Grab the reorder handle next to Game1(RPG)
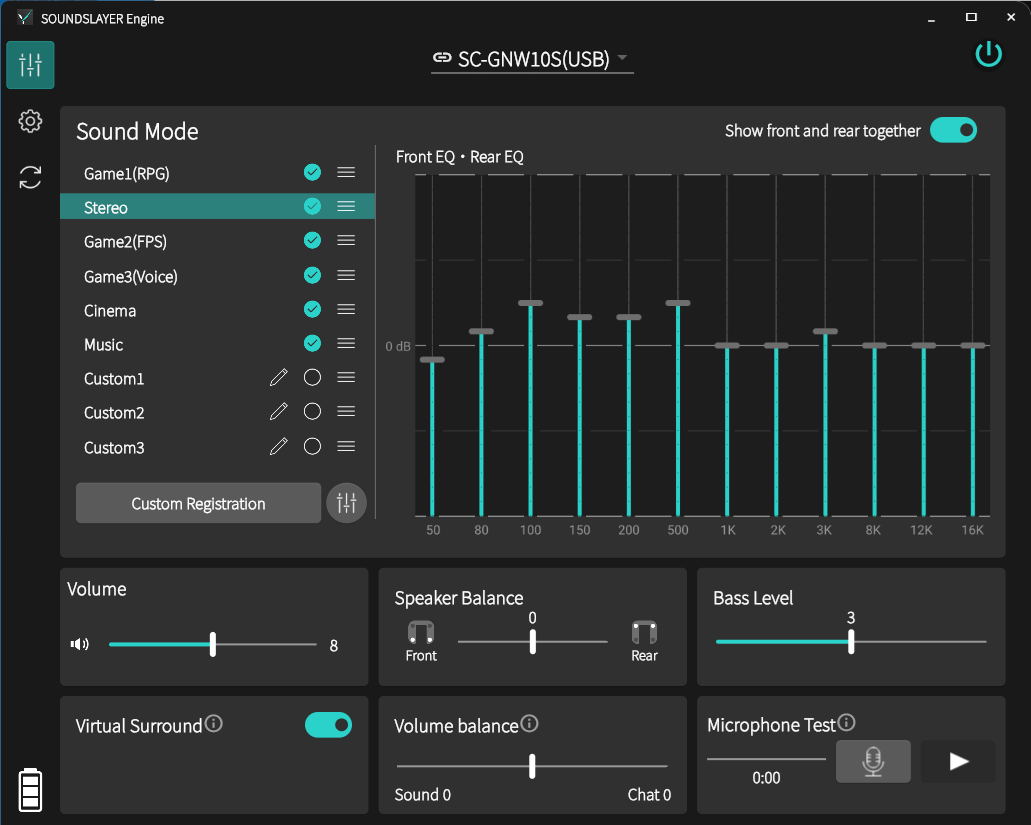 click(x=346, y=172)
